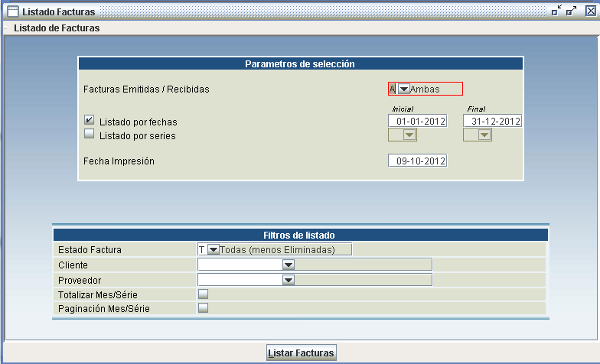The height and width of the screenshot is (364, 600).
Task: Click the Ambas value text
Action: pos(425,89)
